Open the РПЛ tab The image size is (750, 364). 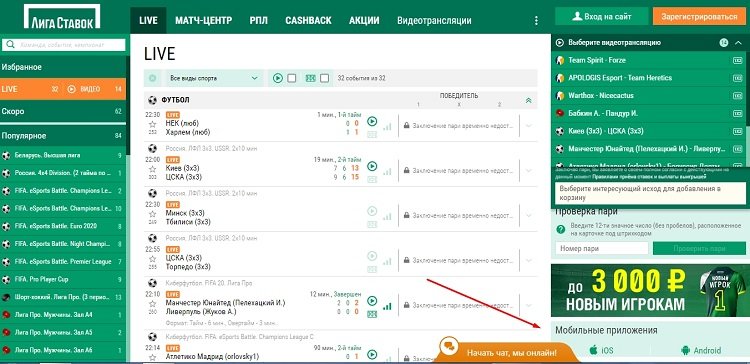click(258, 21)
